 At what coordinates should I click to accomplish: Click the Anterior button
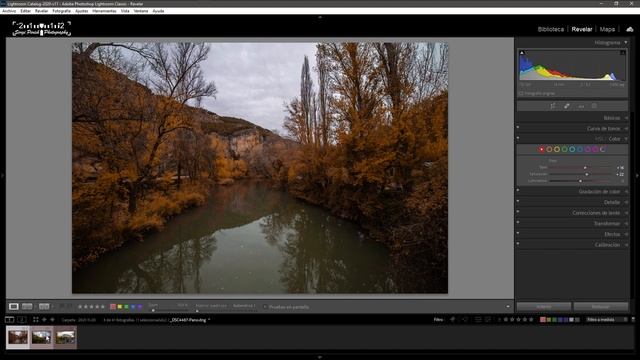click(544, 307)
